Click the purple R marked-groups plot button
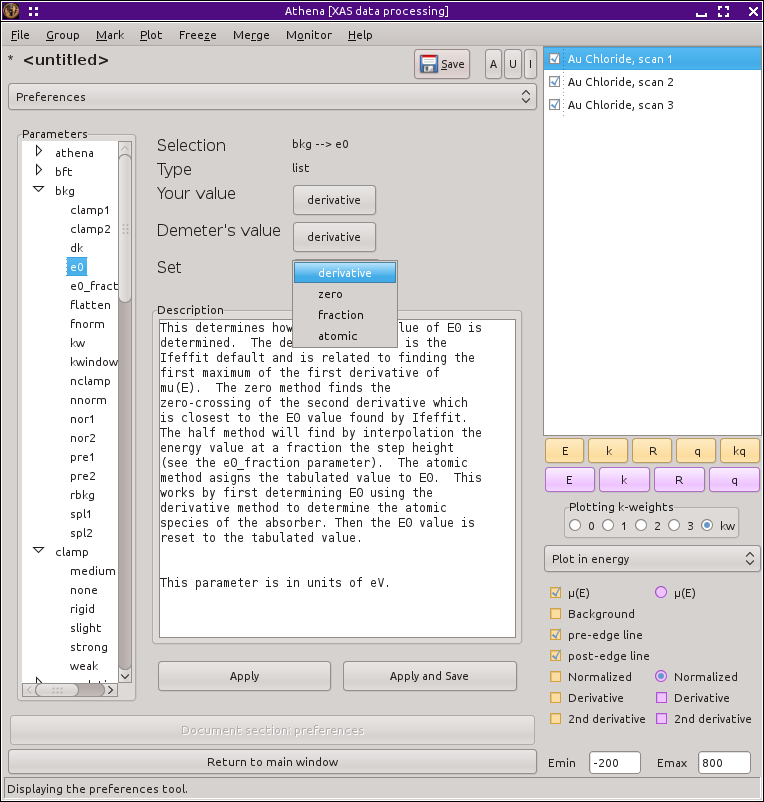The width and height of the screenshot is (764, 802). tap(679, 479)
